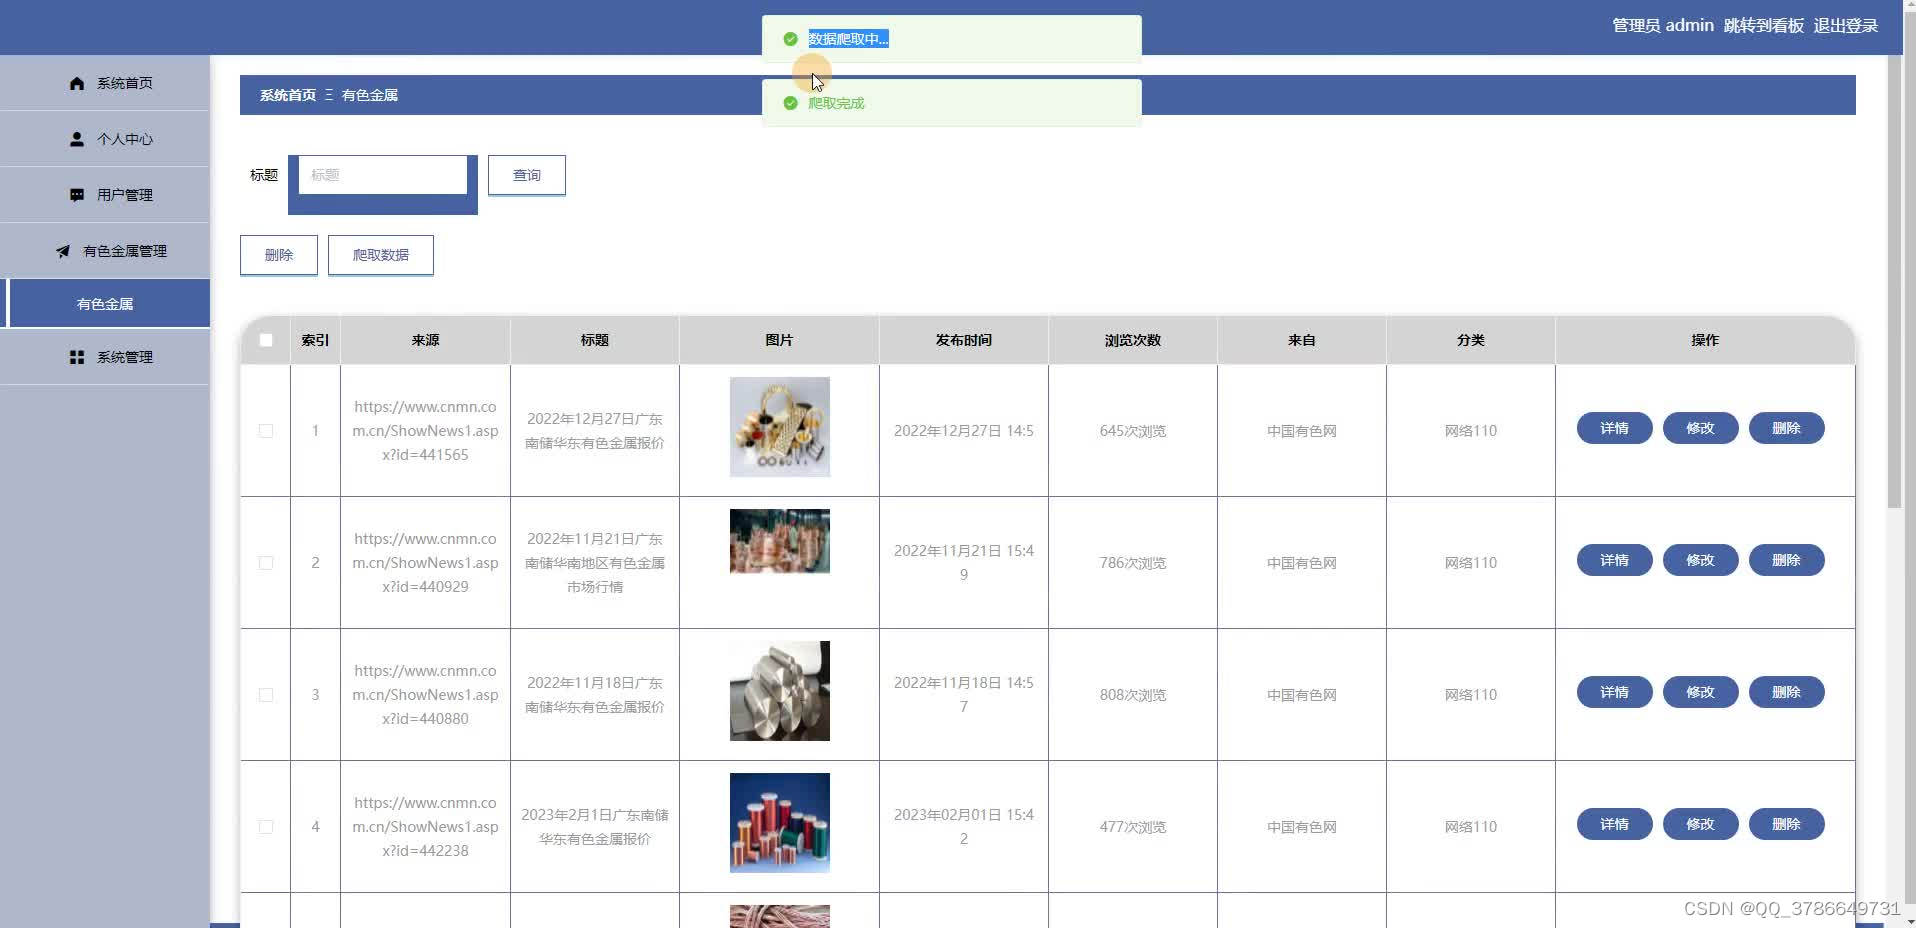Screen dimensions: 1916x928
Task: Check the checkbox for row 1
Action: [x=266, y=431]
